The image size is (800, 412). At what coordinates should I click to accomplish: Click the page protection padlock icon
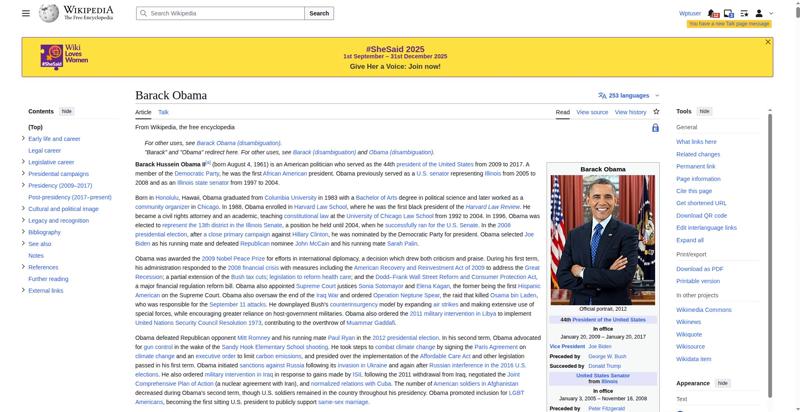pyautogui.click(x=655, y=128)
